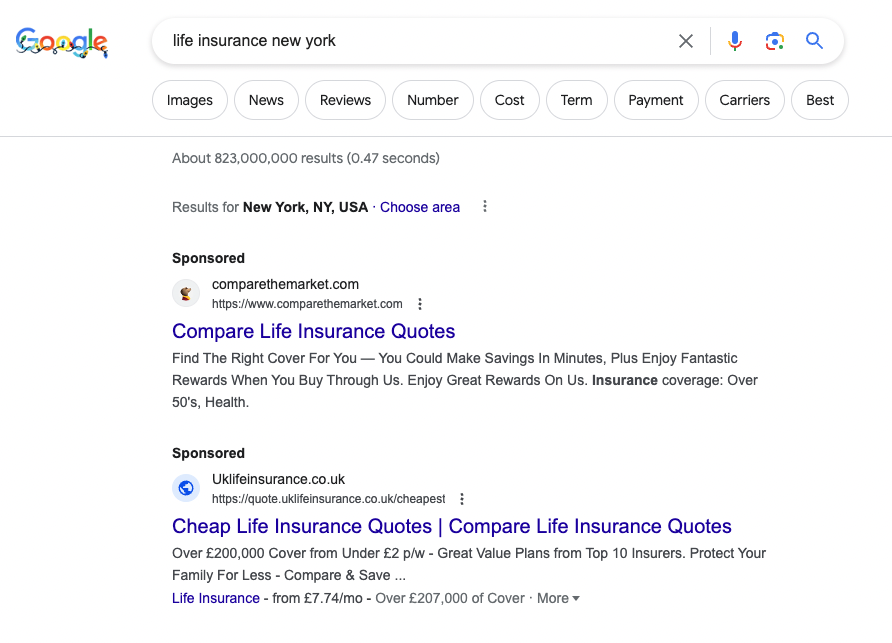Select the Reviews filter chip
The image size is (892, 643).
click(345, 100)
